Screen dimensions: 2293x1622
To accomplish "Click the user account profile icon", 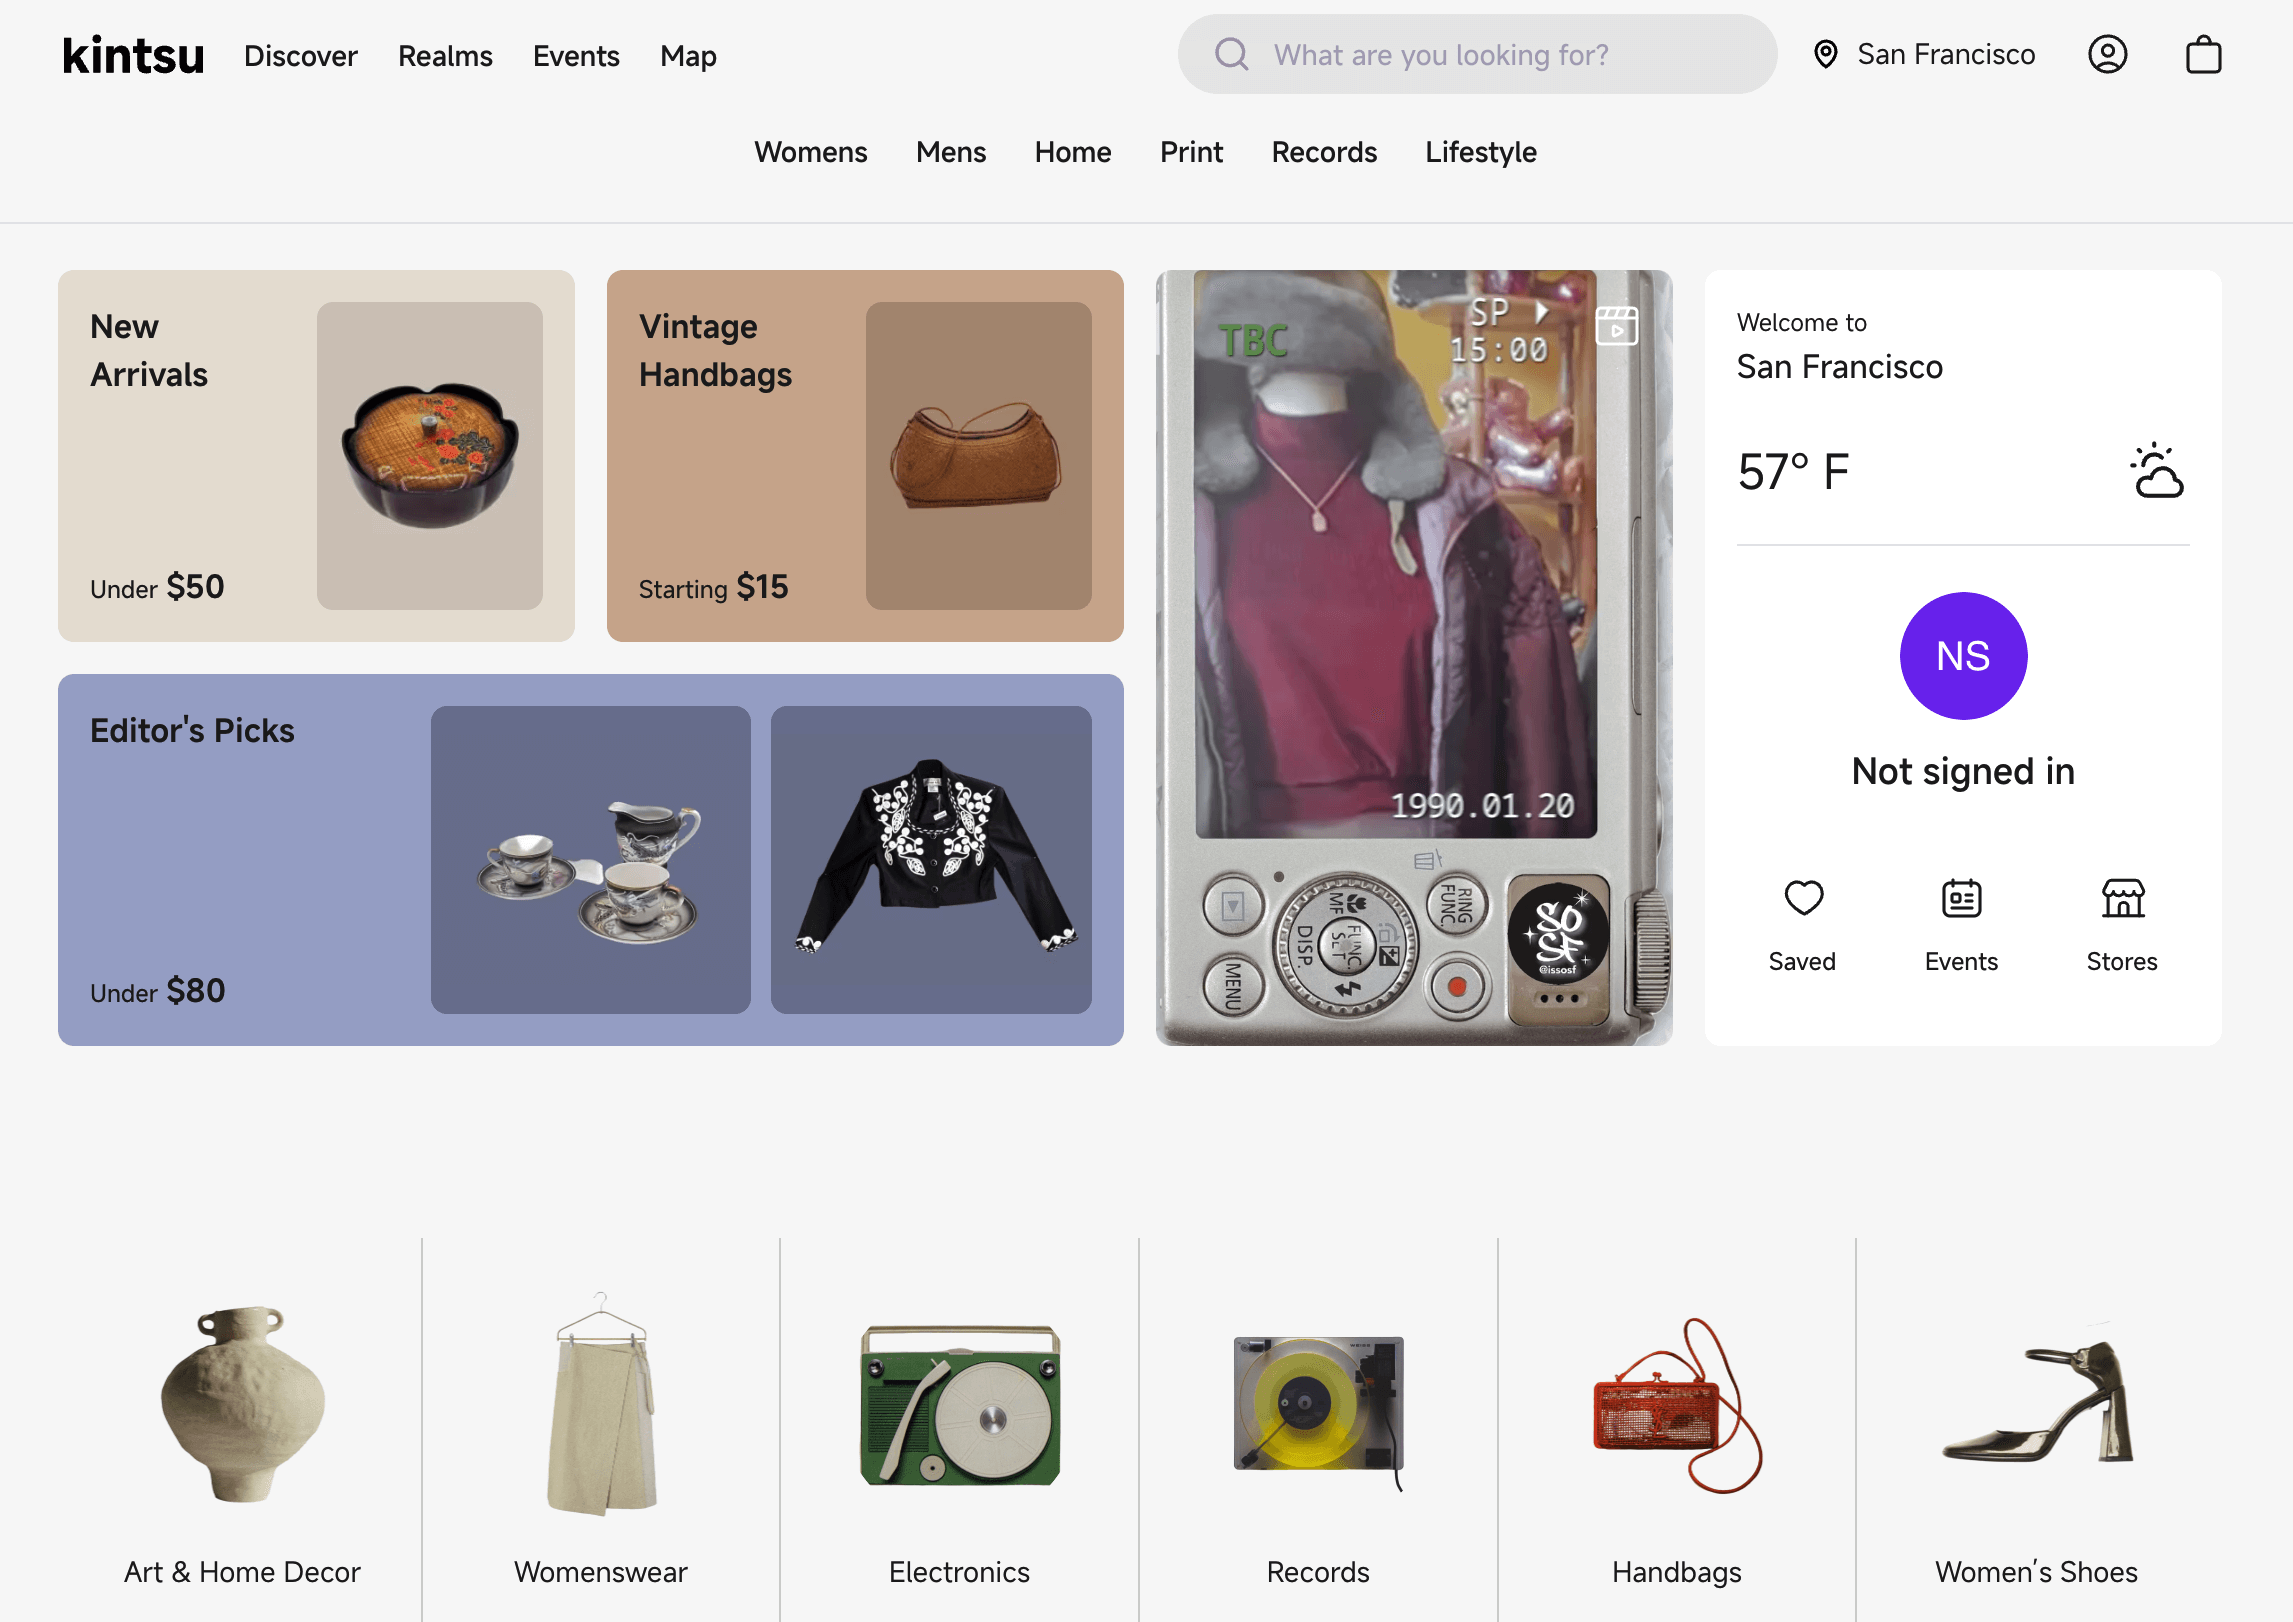I will (x=2107, y=54).
